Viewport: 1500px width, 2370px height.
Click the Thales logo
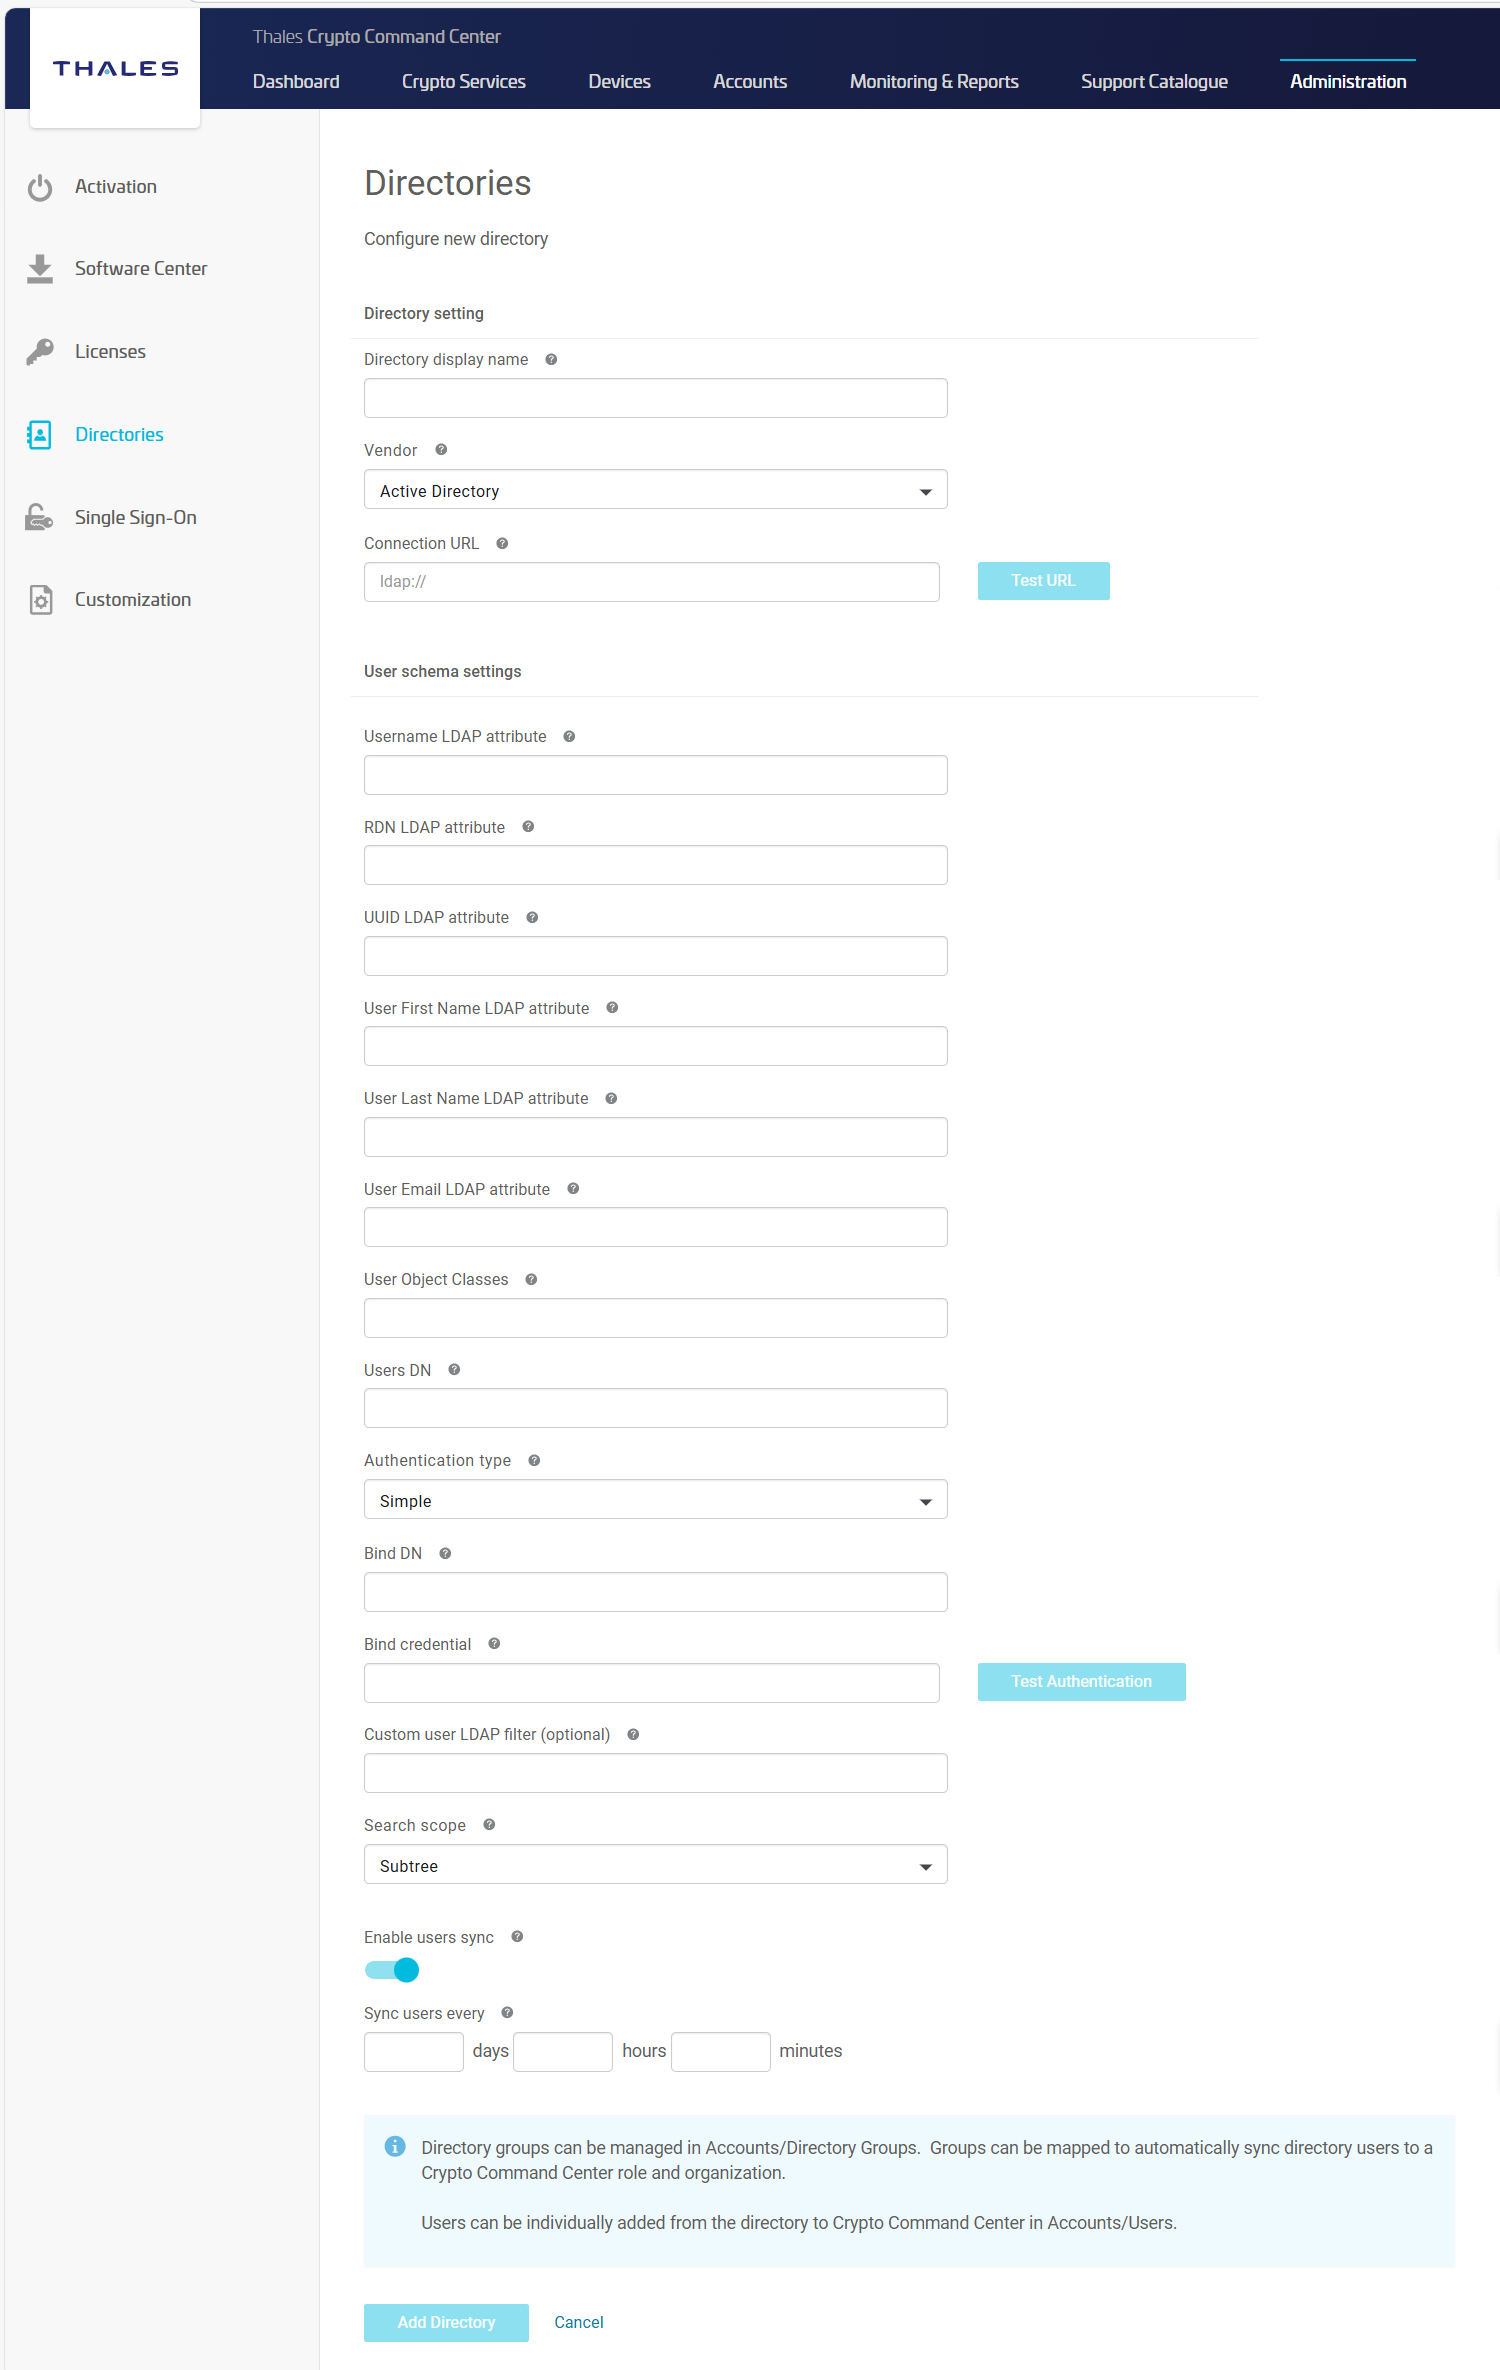[x=115, y=68]
